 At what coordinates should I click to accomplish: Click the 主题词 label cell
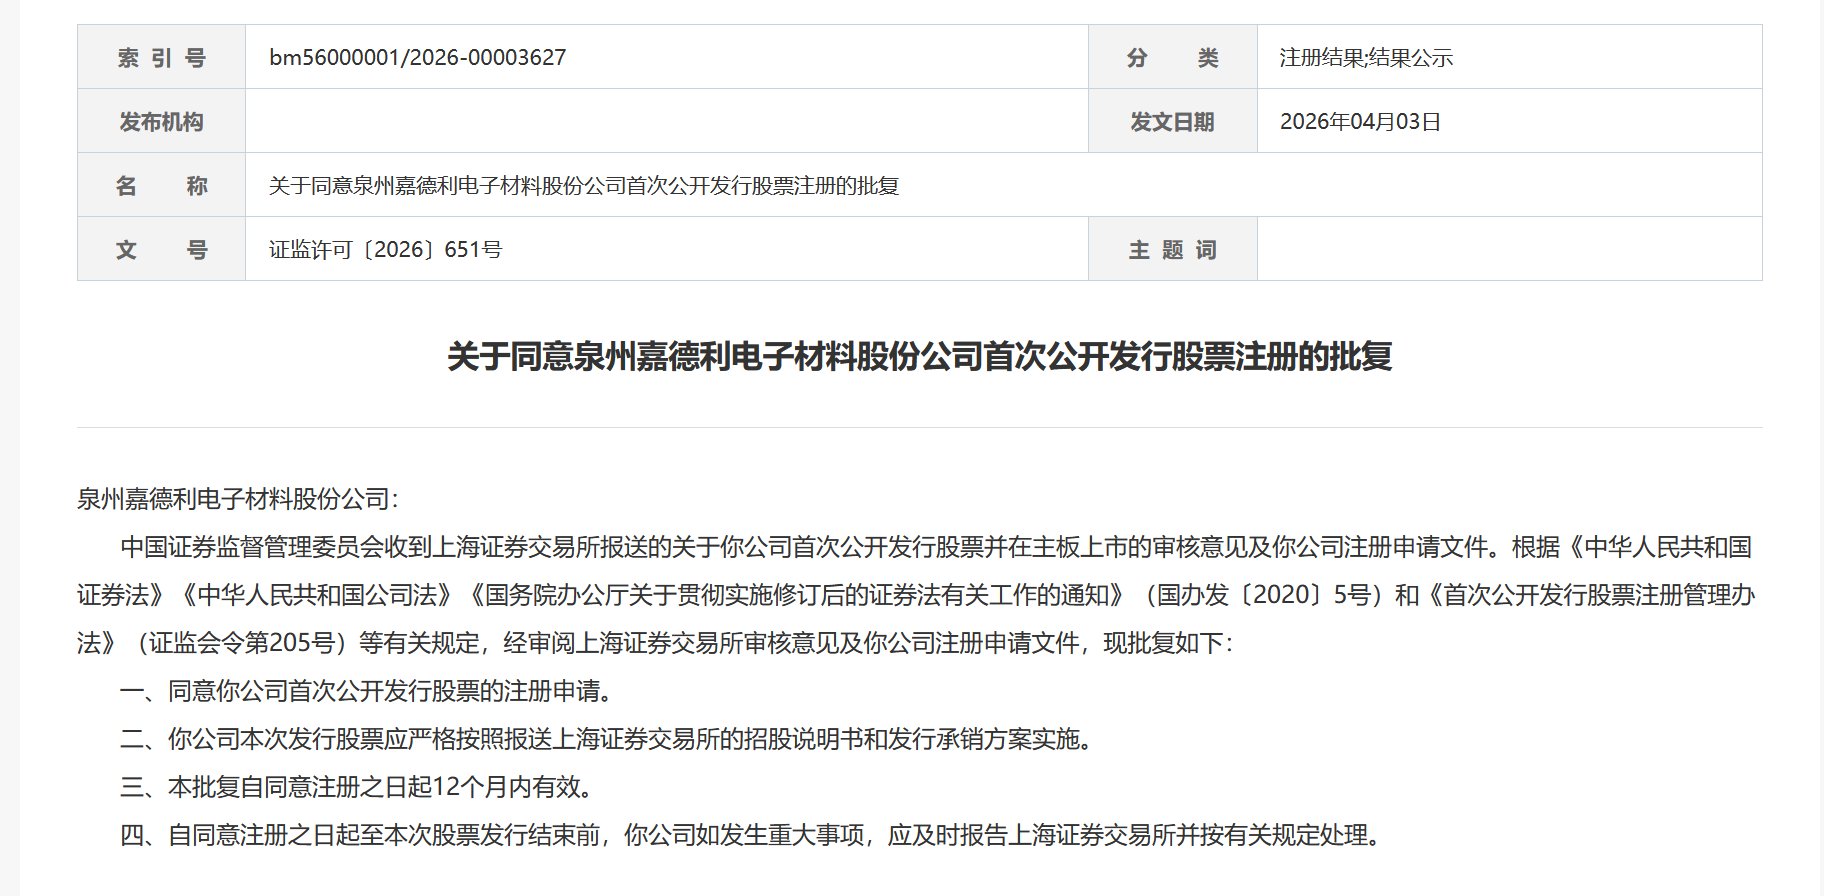click(1172, 250)
